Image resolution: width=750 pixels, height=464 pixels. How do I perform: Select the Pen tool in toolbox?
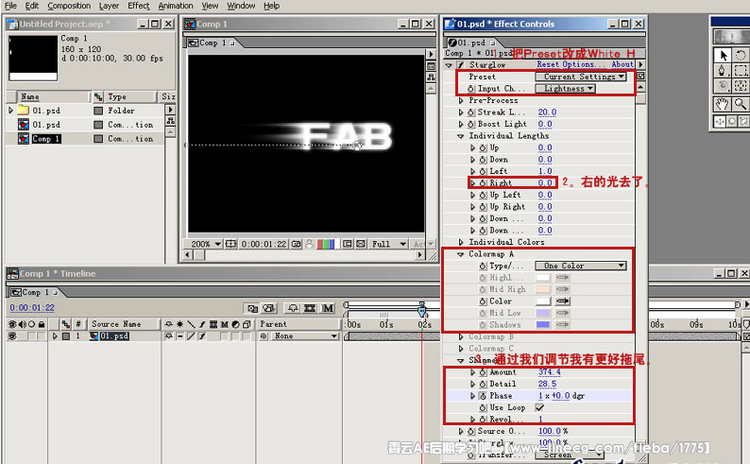(723, 71)
